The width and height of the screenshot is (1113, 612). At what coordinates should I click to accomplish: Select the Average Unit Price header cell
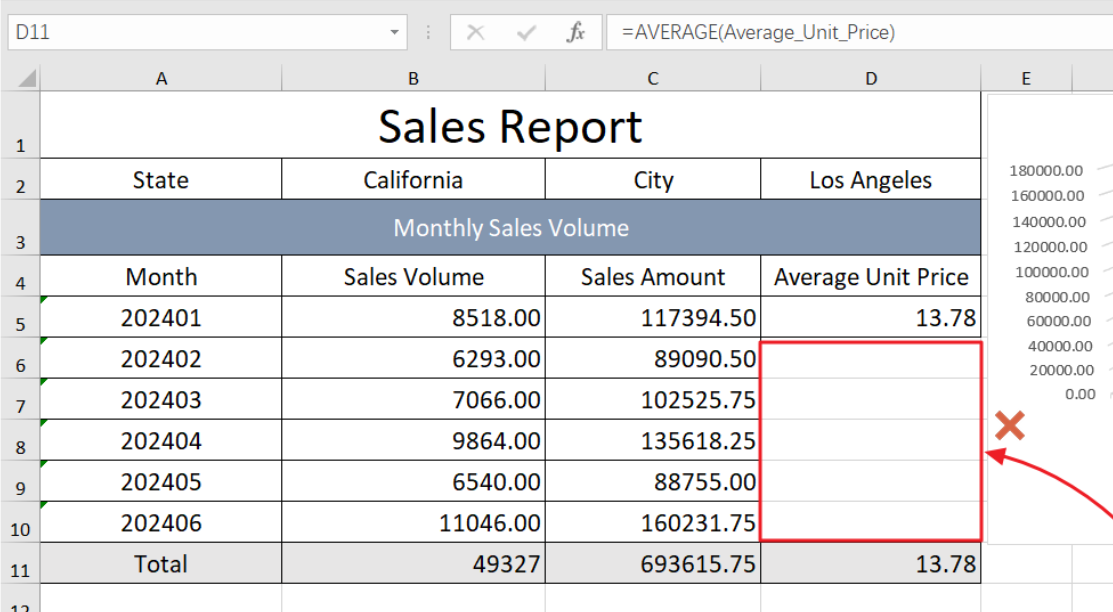[x=870, y=277]
